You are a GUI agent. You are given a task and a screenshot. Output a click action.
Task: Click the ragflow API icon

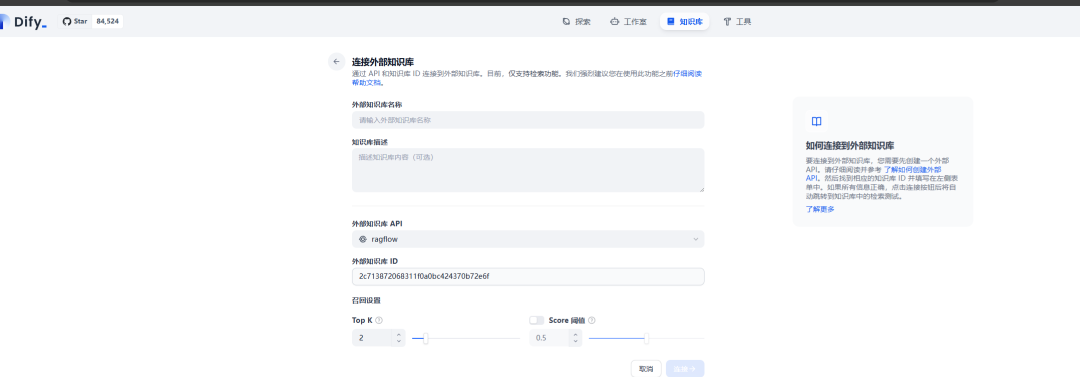363,239
